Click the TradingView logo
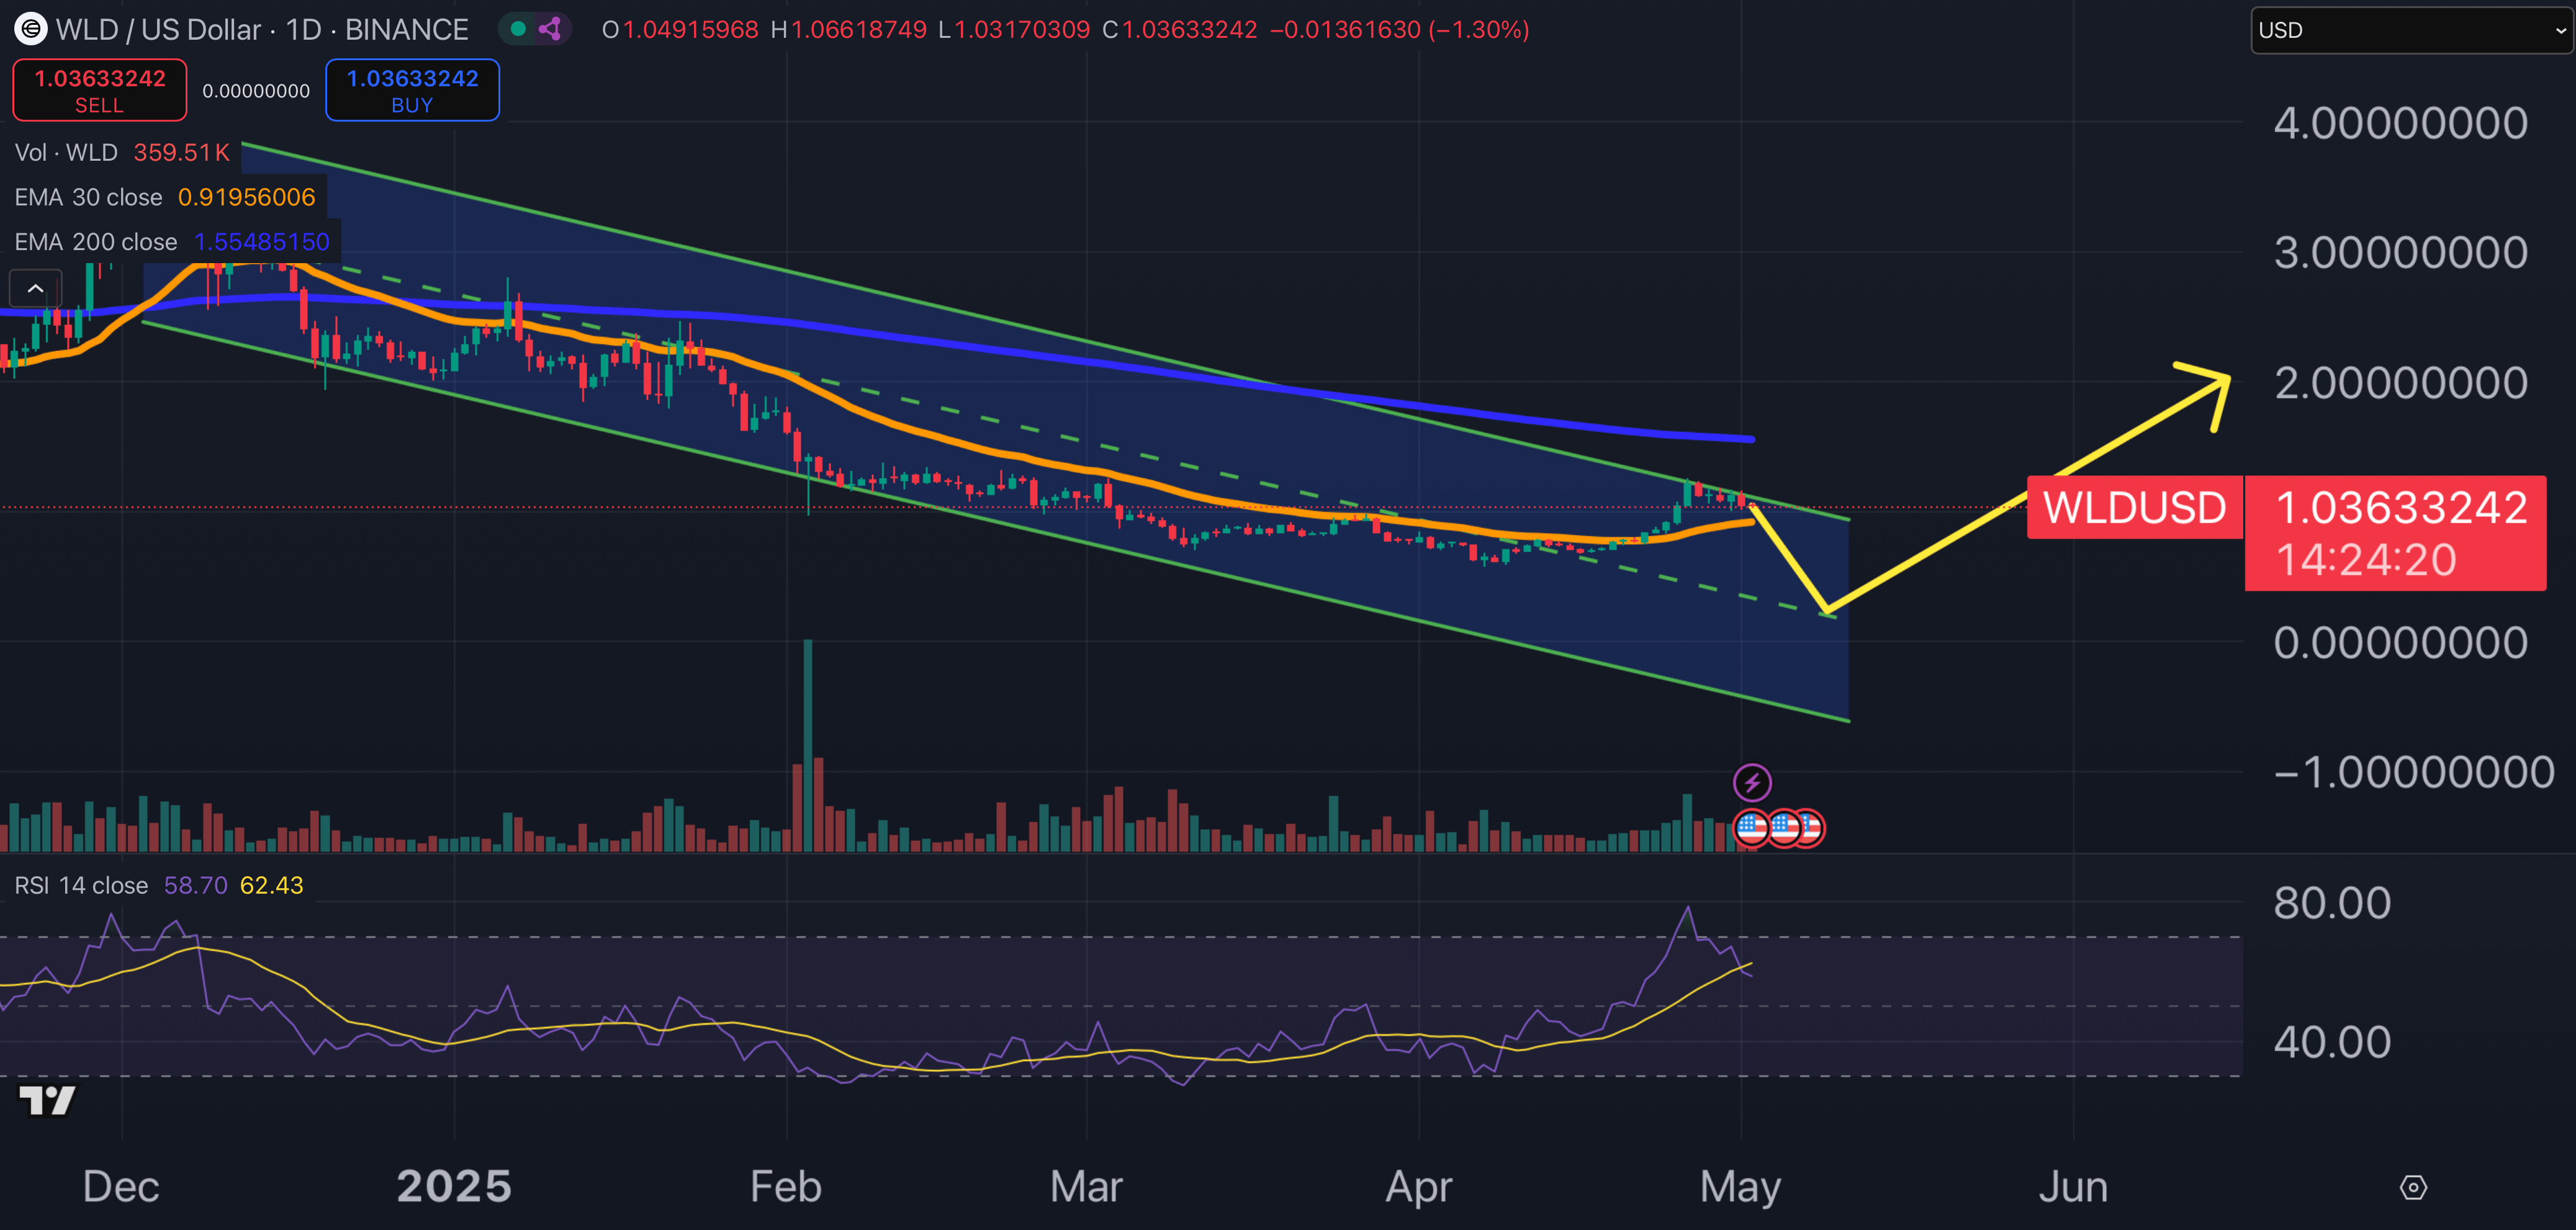Image resolution: width=2576 pixels, height=1230 pixels. pos(47,1100)
